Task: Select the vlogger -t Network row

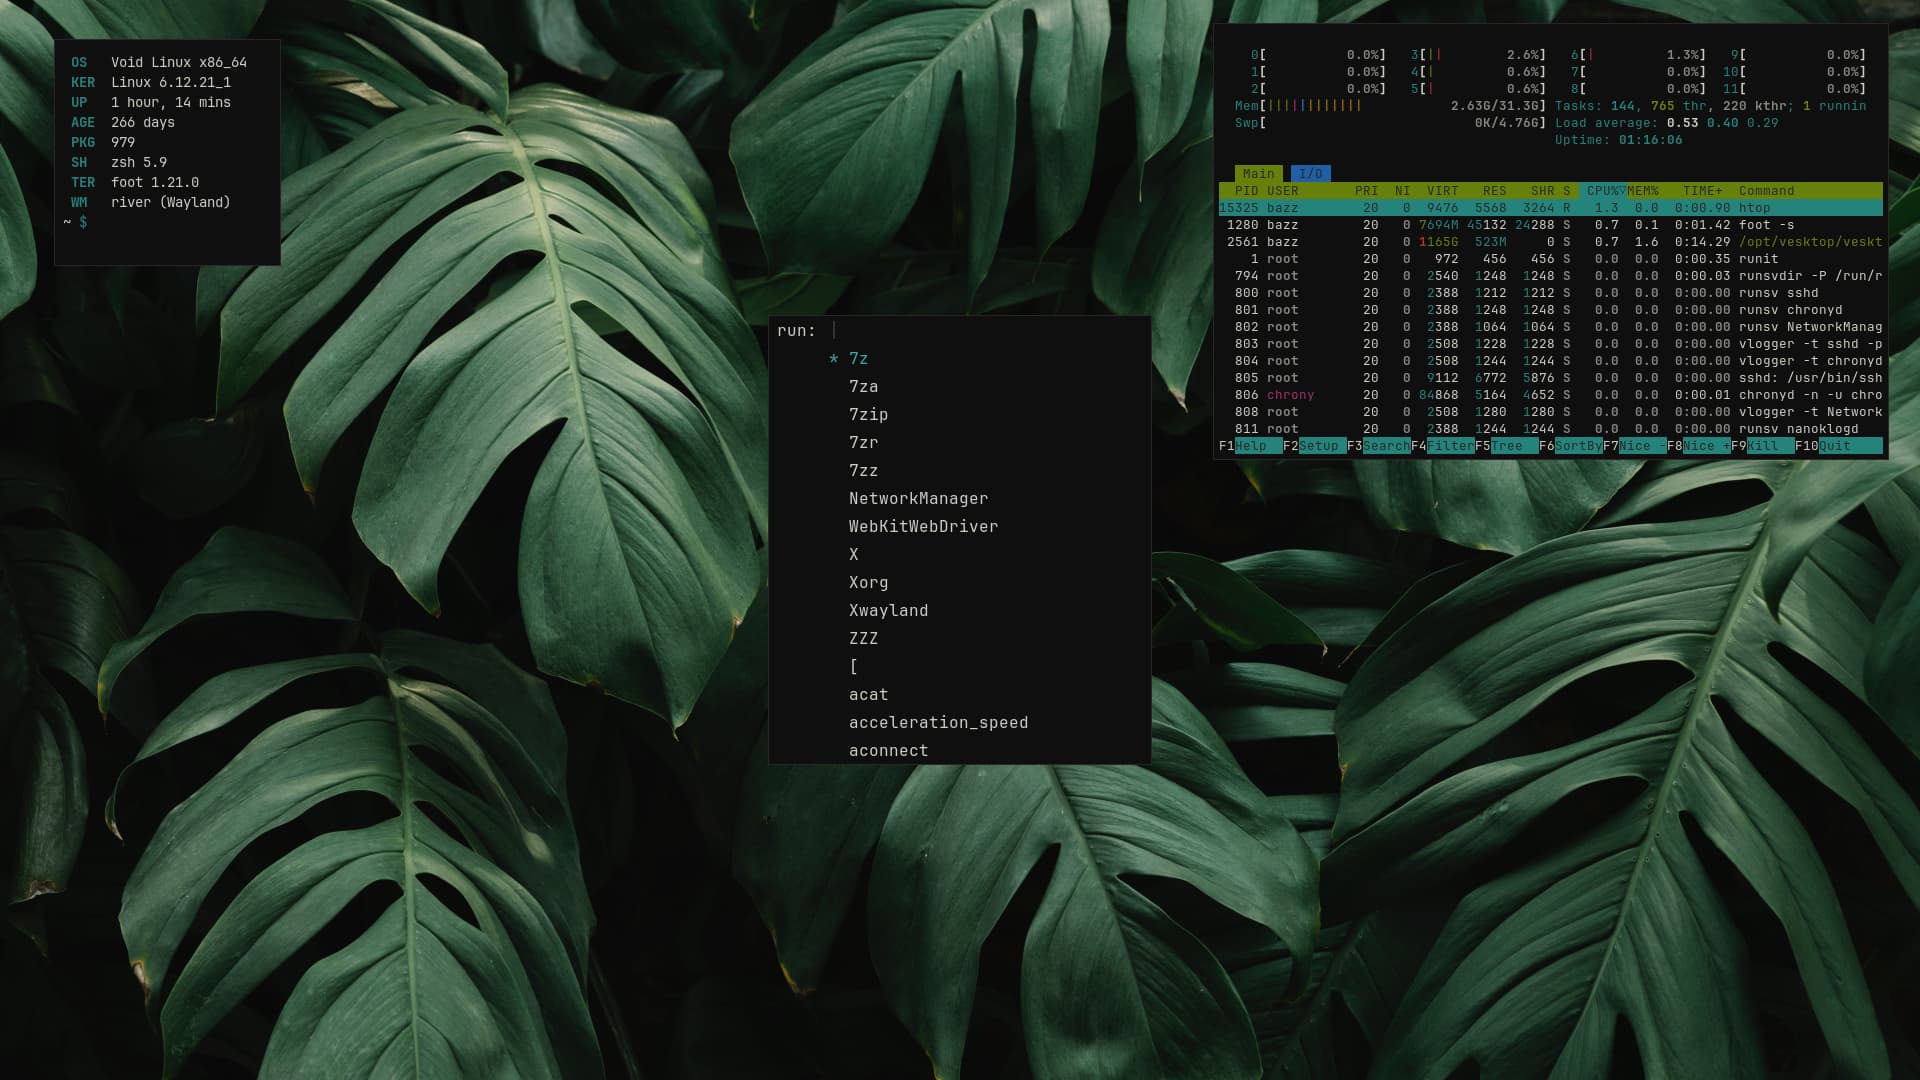Action: (1550, 412)
